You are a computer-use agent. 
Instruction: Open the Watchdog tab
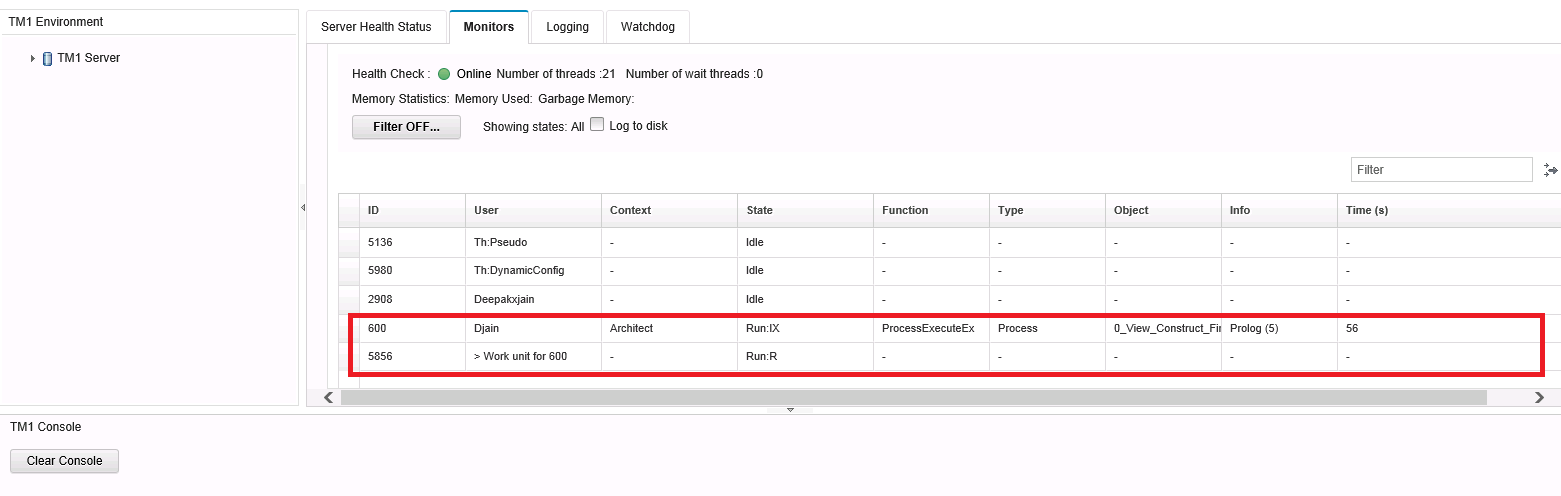(x=648, y=27)
